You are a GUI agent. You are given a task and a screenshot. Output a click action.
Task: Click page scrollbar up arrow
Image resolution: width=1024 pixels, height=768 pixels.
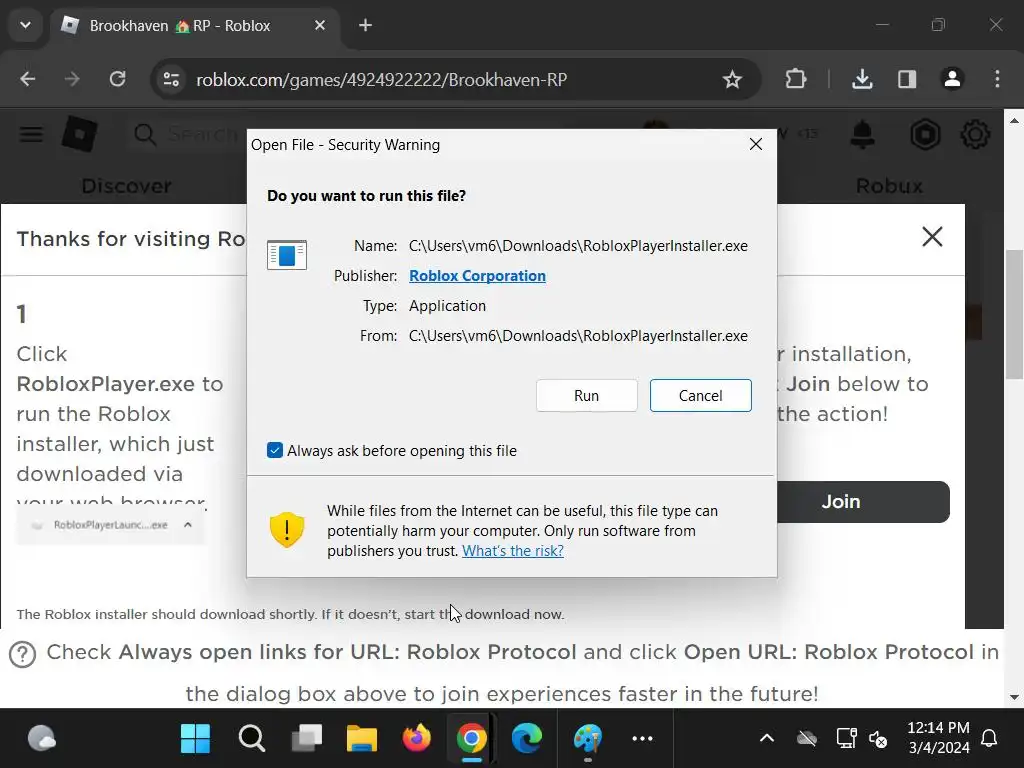point(1014,120)
